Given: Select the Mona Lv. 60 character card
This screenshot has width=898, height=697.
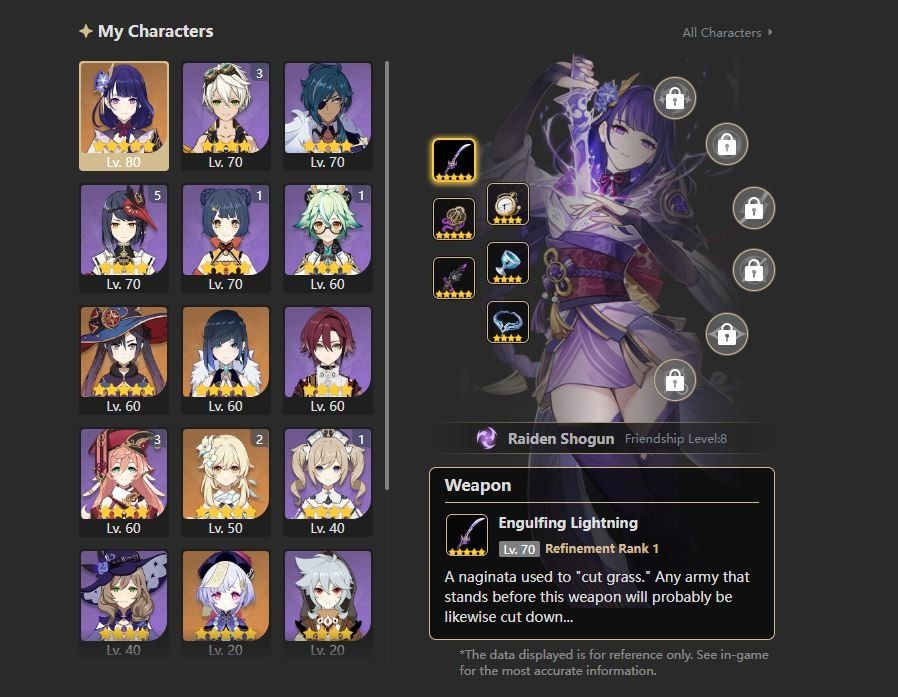Looking at the screenshot, I should click(x=124, y=360).
